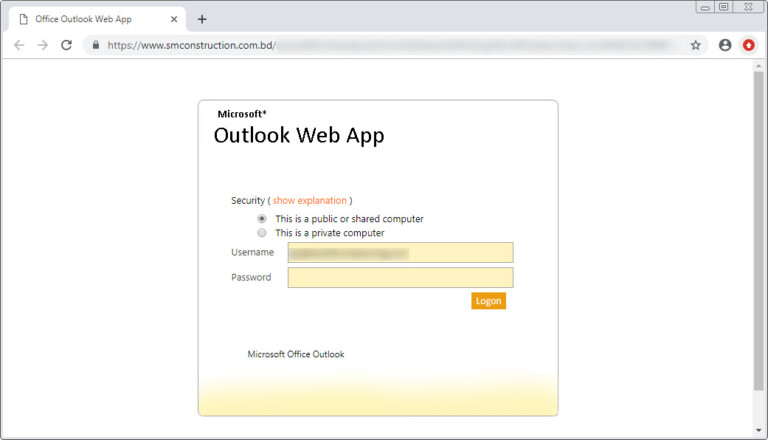Viewport: 768px width, 440px height.
Task: Click the 'Microsoft Office Outlook' footer text
Action: pyautogui.click(x=296, y=354)
